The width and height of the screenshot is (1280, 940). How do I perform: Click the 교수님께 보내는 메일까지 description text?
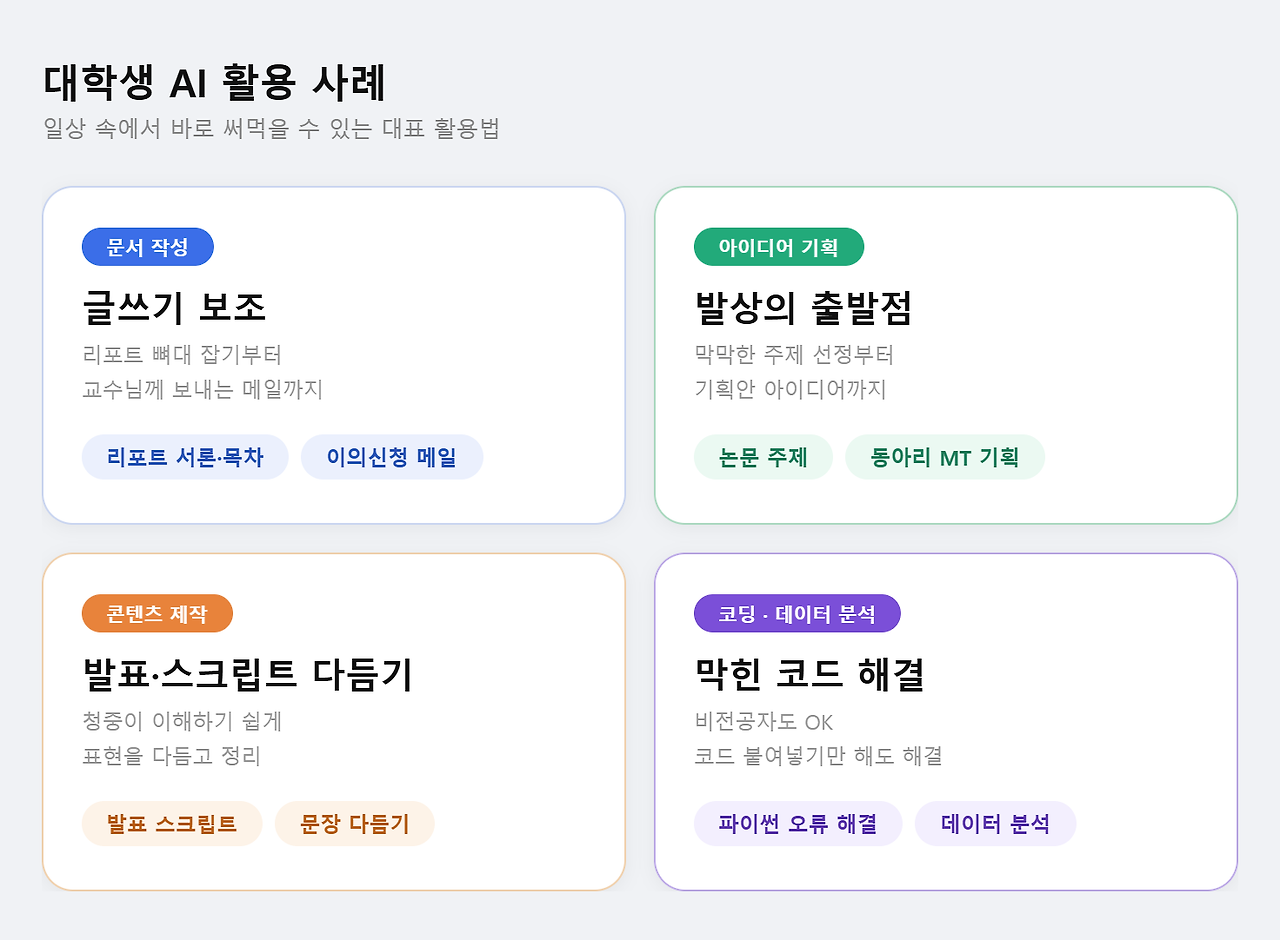tap(203, 389)
